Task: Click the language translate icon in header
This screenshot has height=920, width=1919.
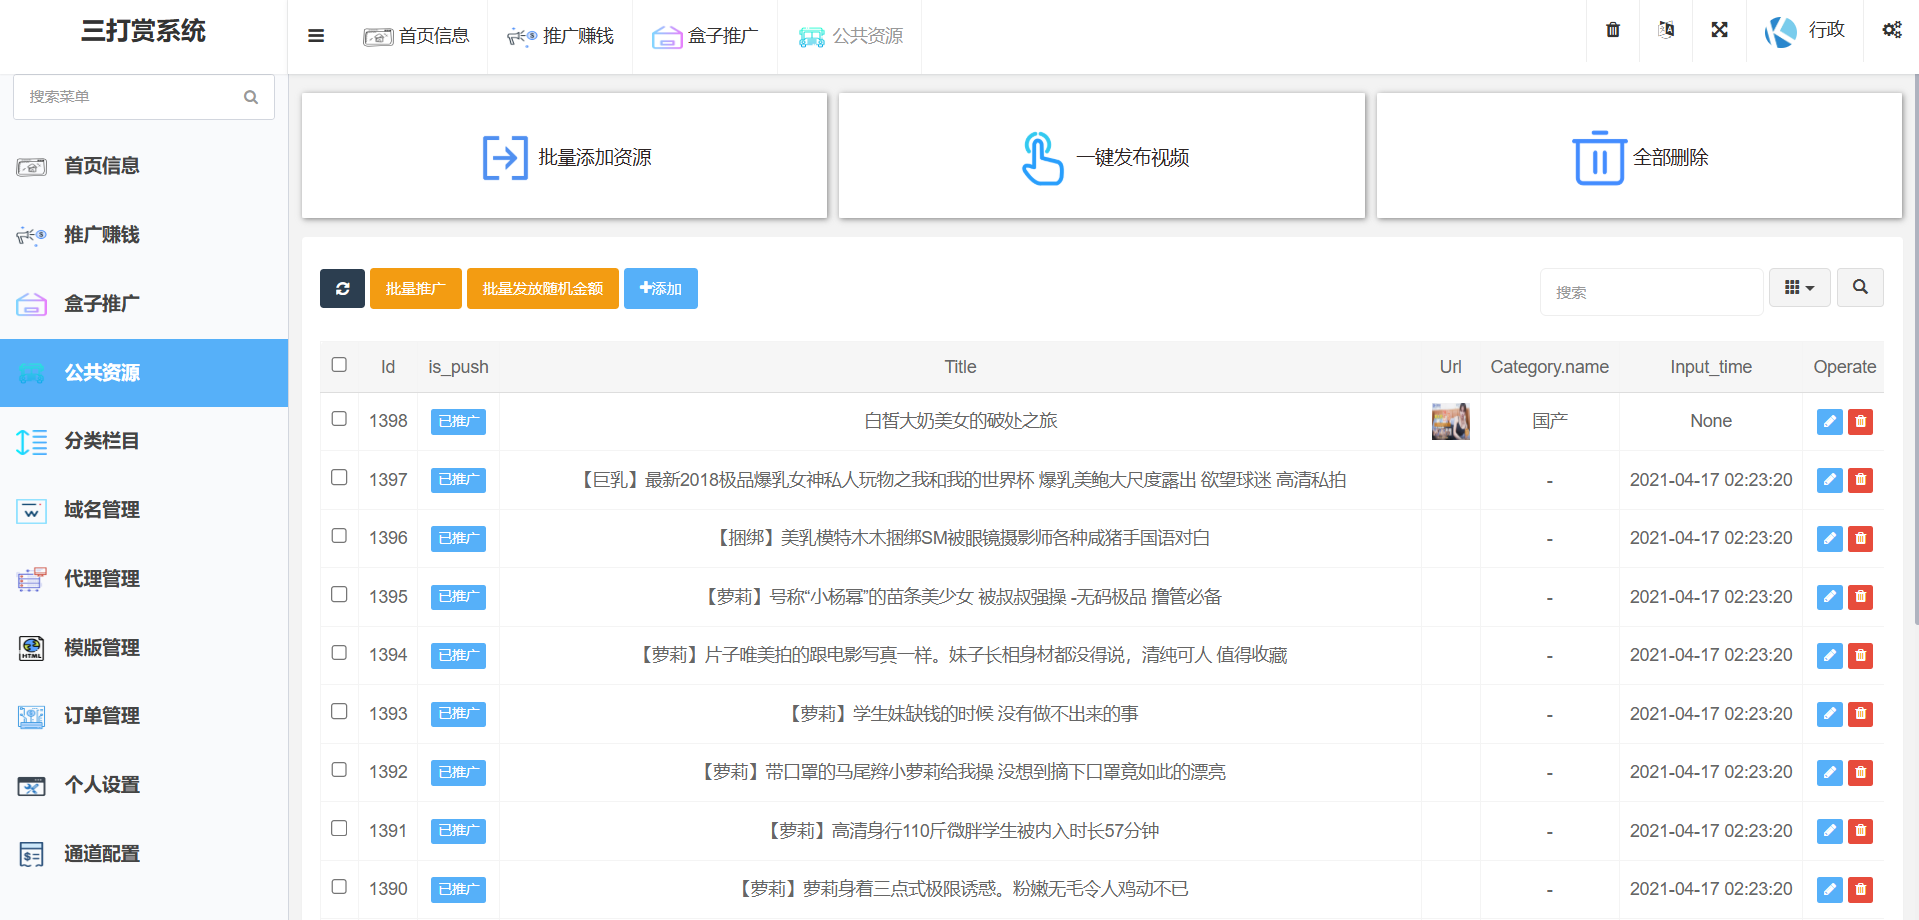Action: click(x=1666, y=30)
